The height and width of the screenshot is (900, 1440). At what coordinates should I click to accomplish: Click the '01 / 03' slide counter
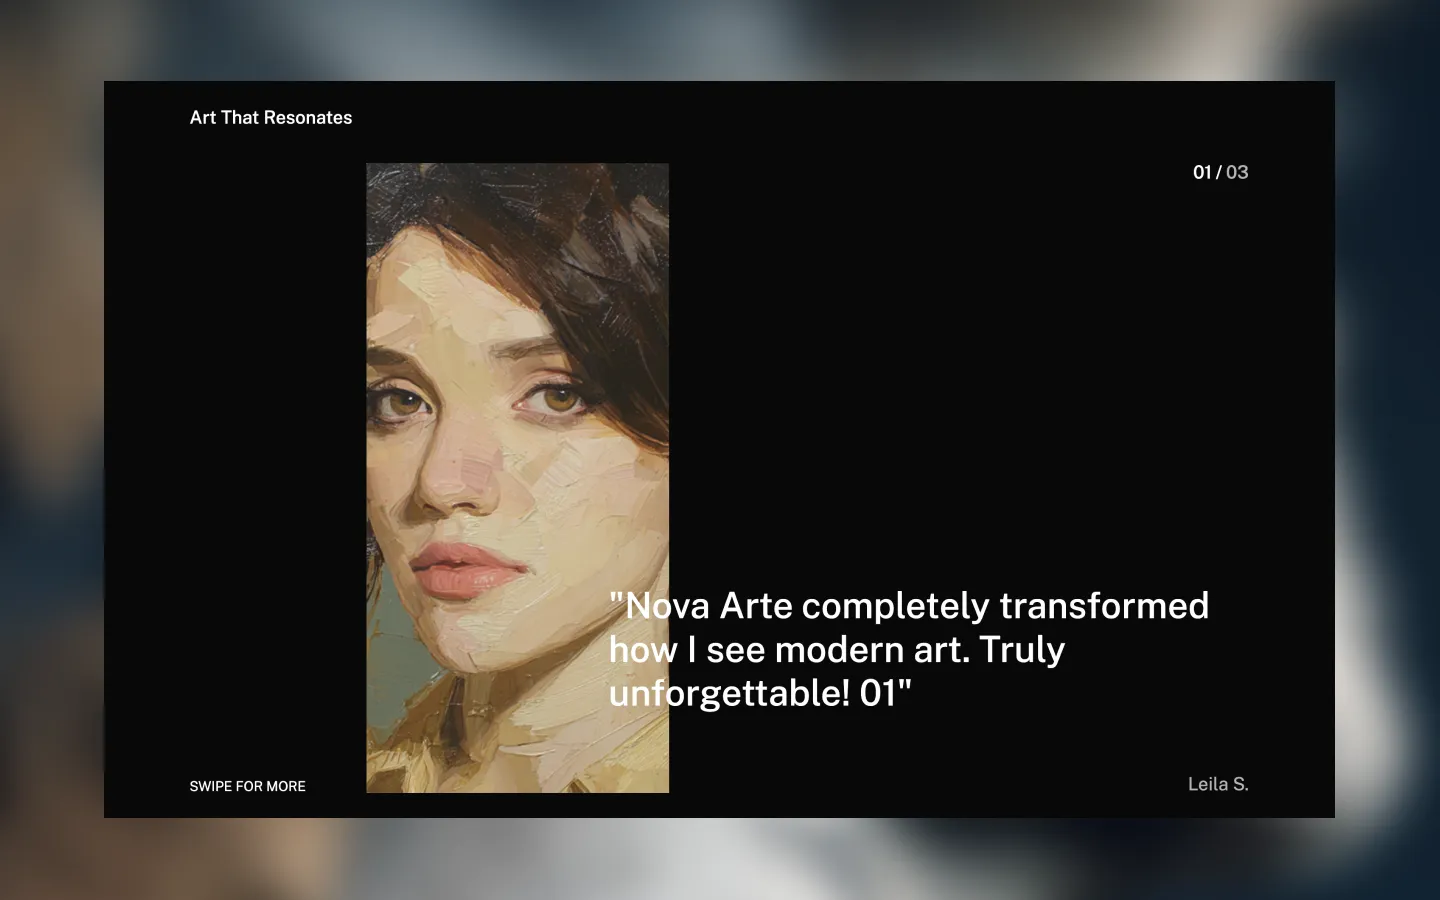point(1220,172)
